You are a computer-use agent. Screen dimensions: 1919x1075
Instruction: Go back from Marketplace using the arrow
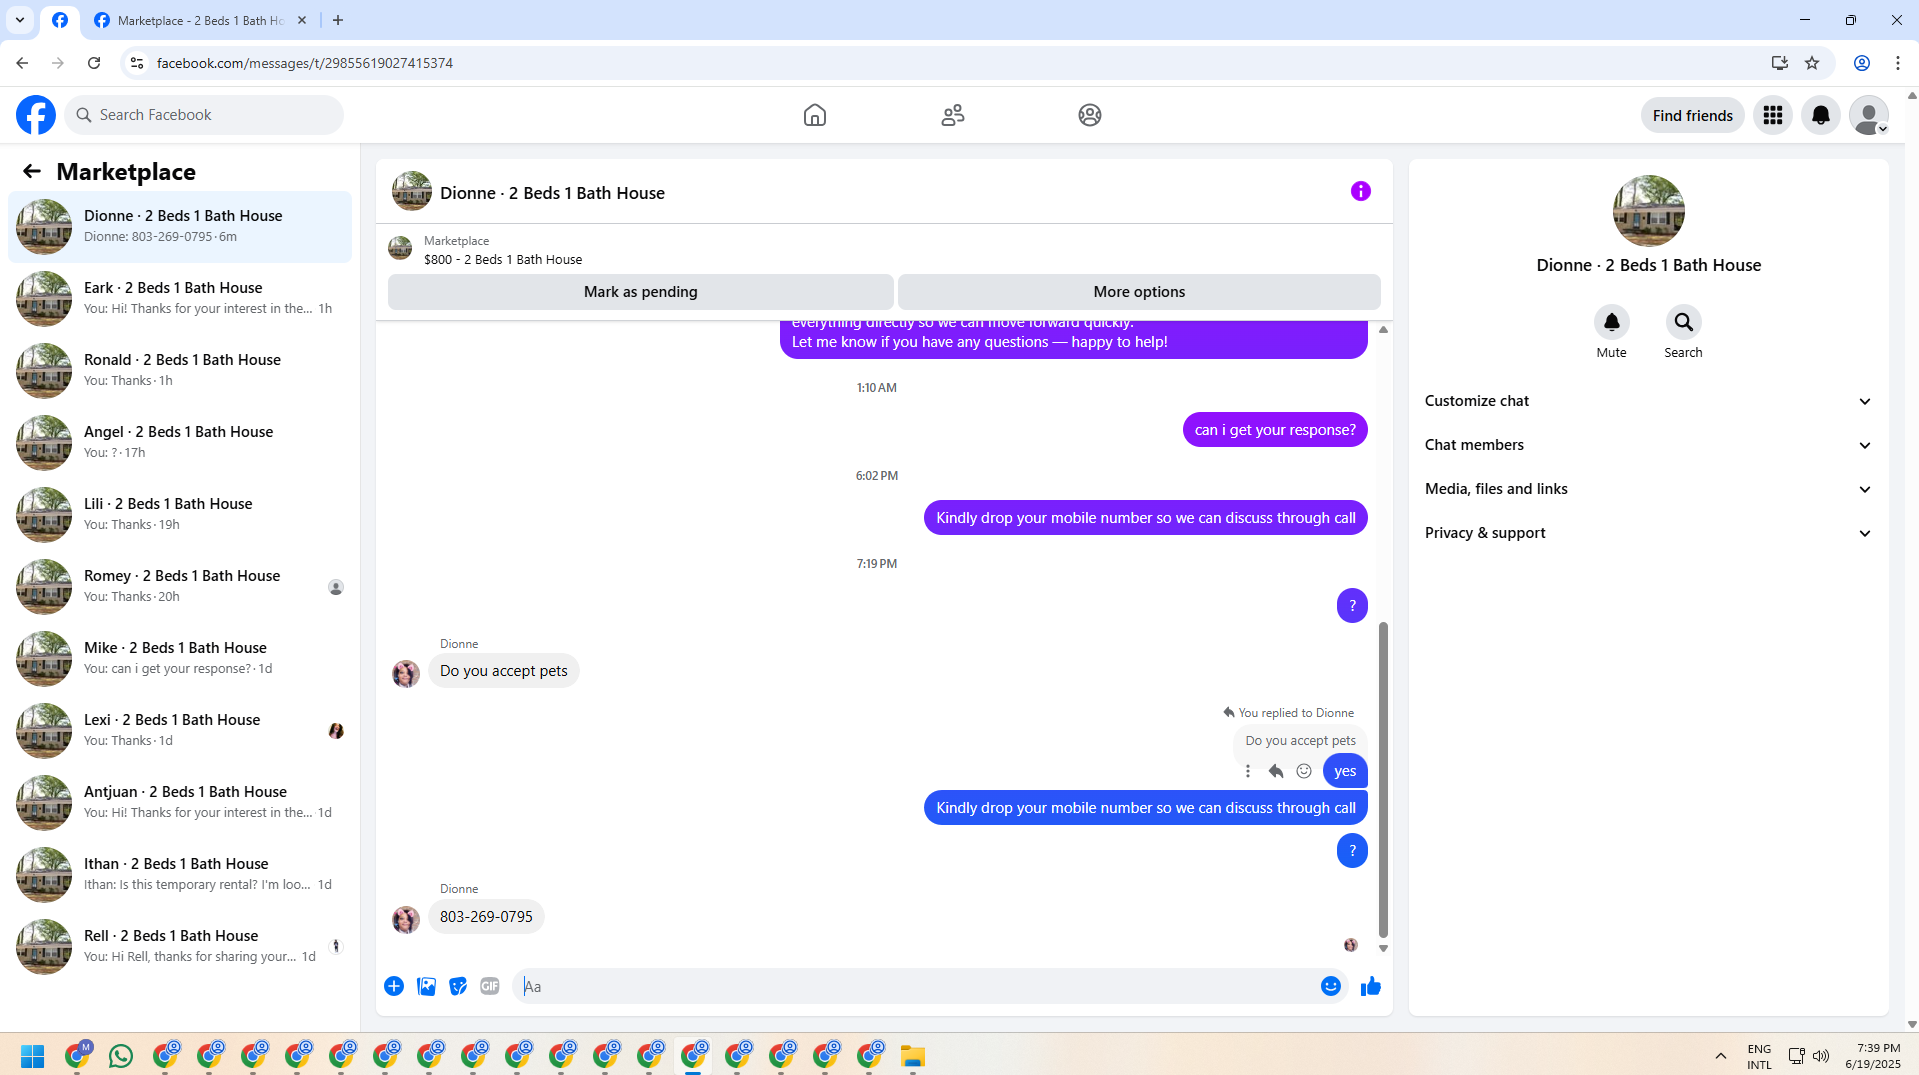coord(32,171)
